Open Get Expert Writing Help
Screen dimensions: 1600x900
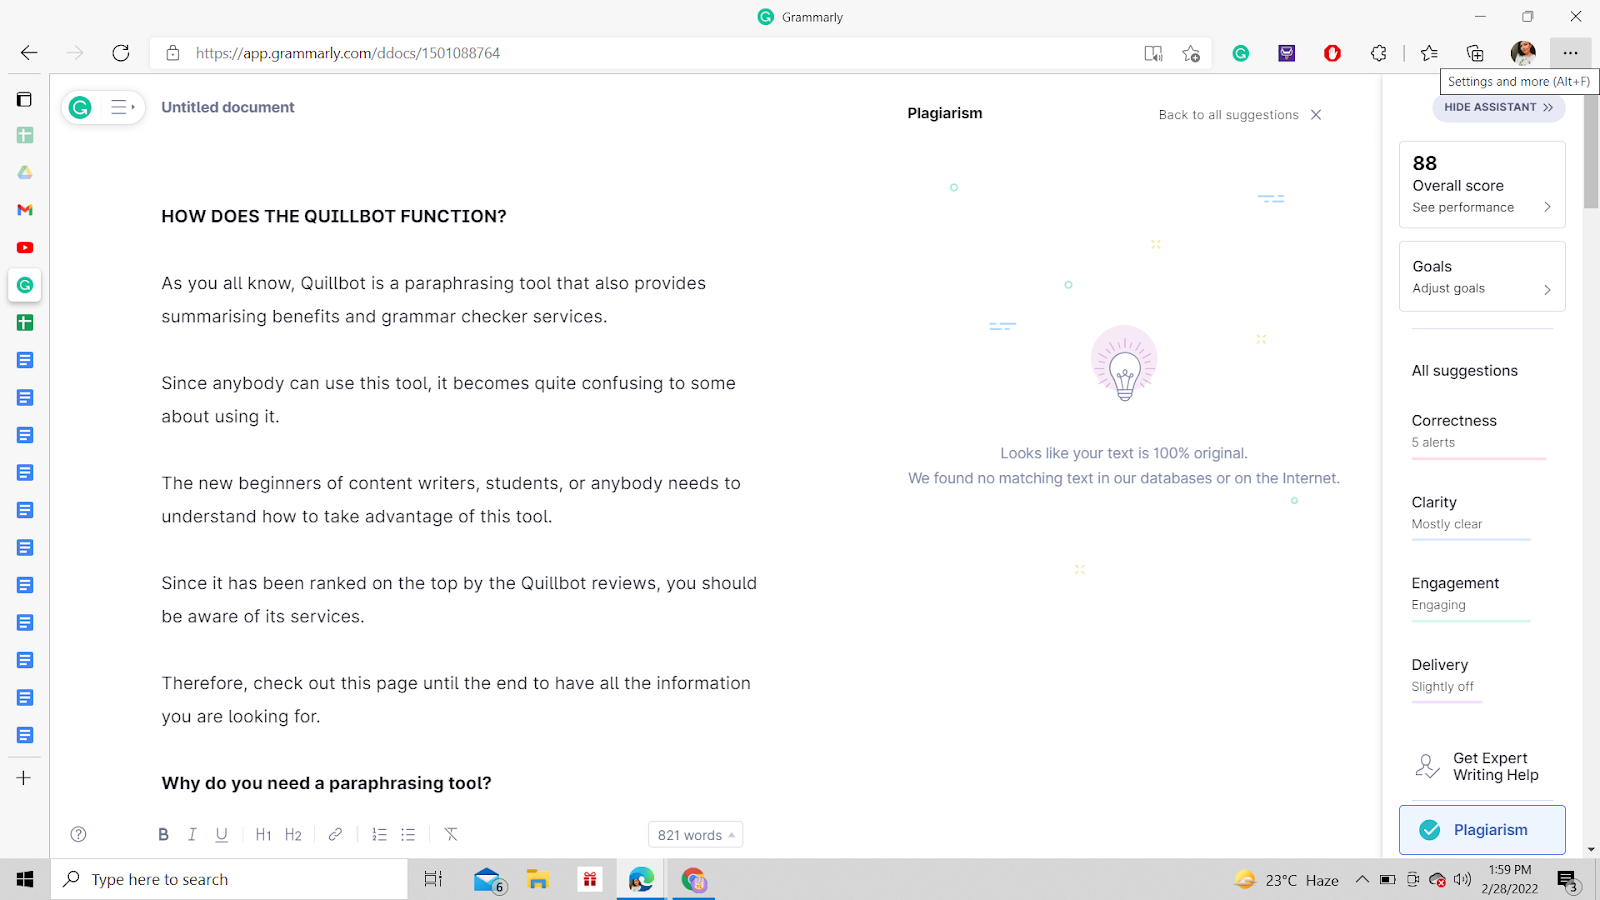1478,767
